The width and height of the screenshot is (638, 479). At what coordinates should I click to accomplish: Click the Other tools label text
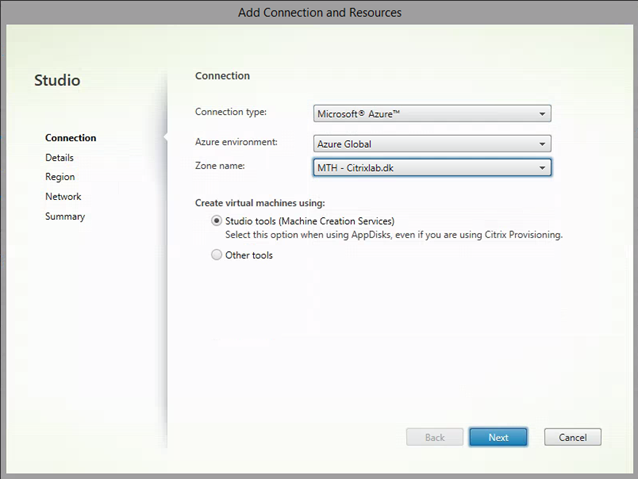tap(249, 255)
